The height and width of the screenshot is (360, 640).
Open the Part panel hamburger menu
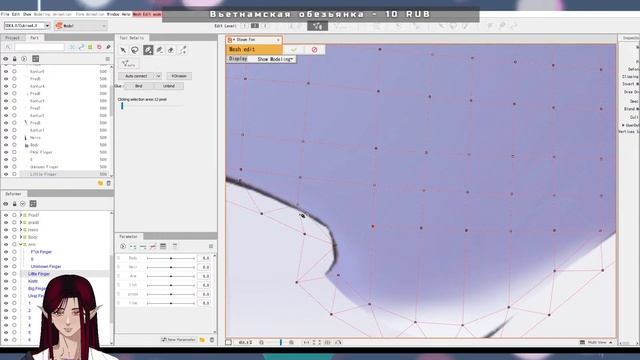coord(108,59)
